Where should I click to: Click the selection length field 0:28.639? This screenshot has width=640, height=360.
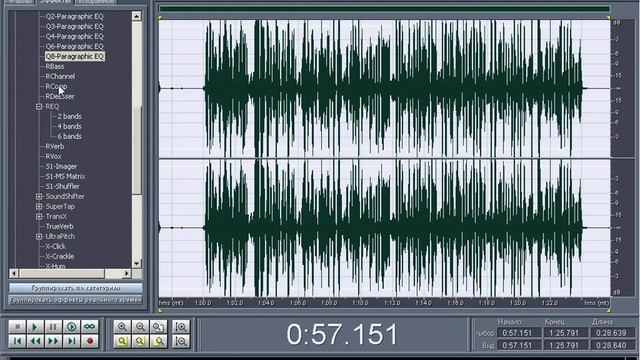click(x=611, y=333)
